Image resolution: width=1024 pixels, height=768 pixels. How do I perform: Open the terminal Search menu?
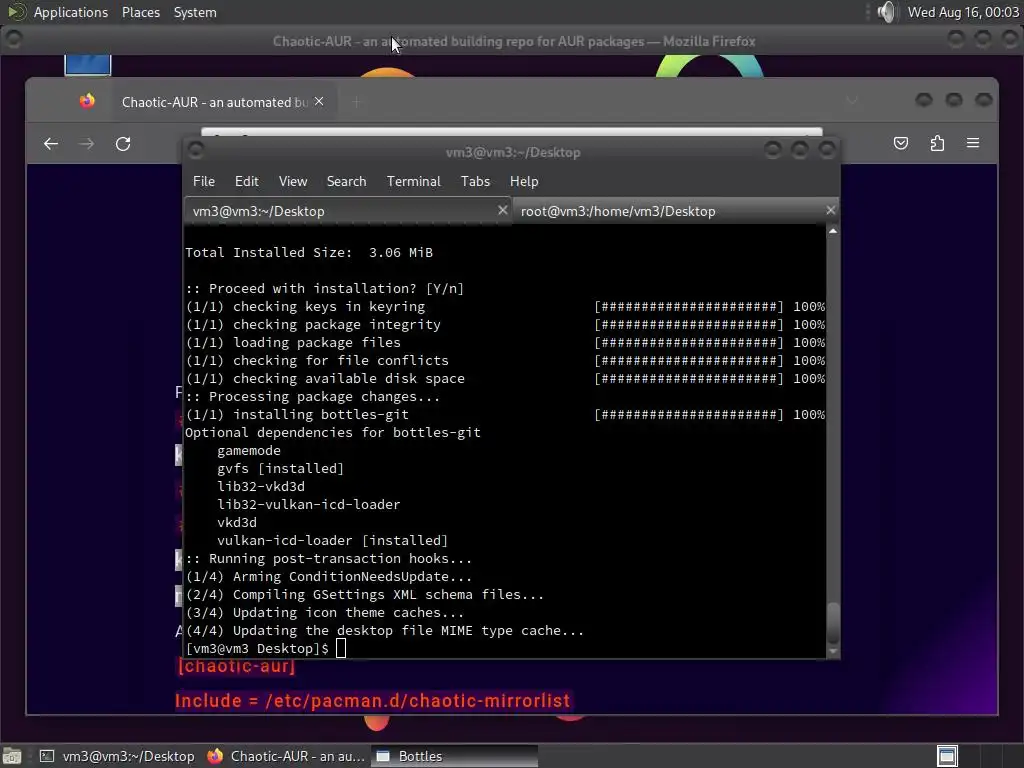[346, 182]
